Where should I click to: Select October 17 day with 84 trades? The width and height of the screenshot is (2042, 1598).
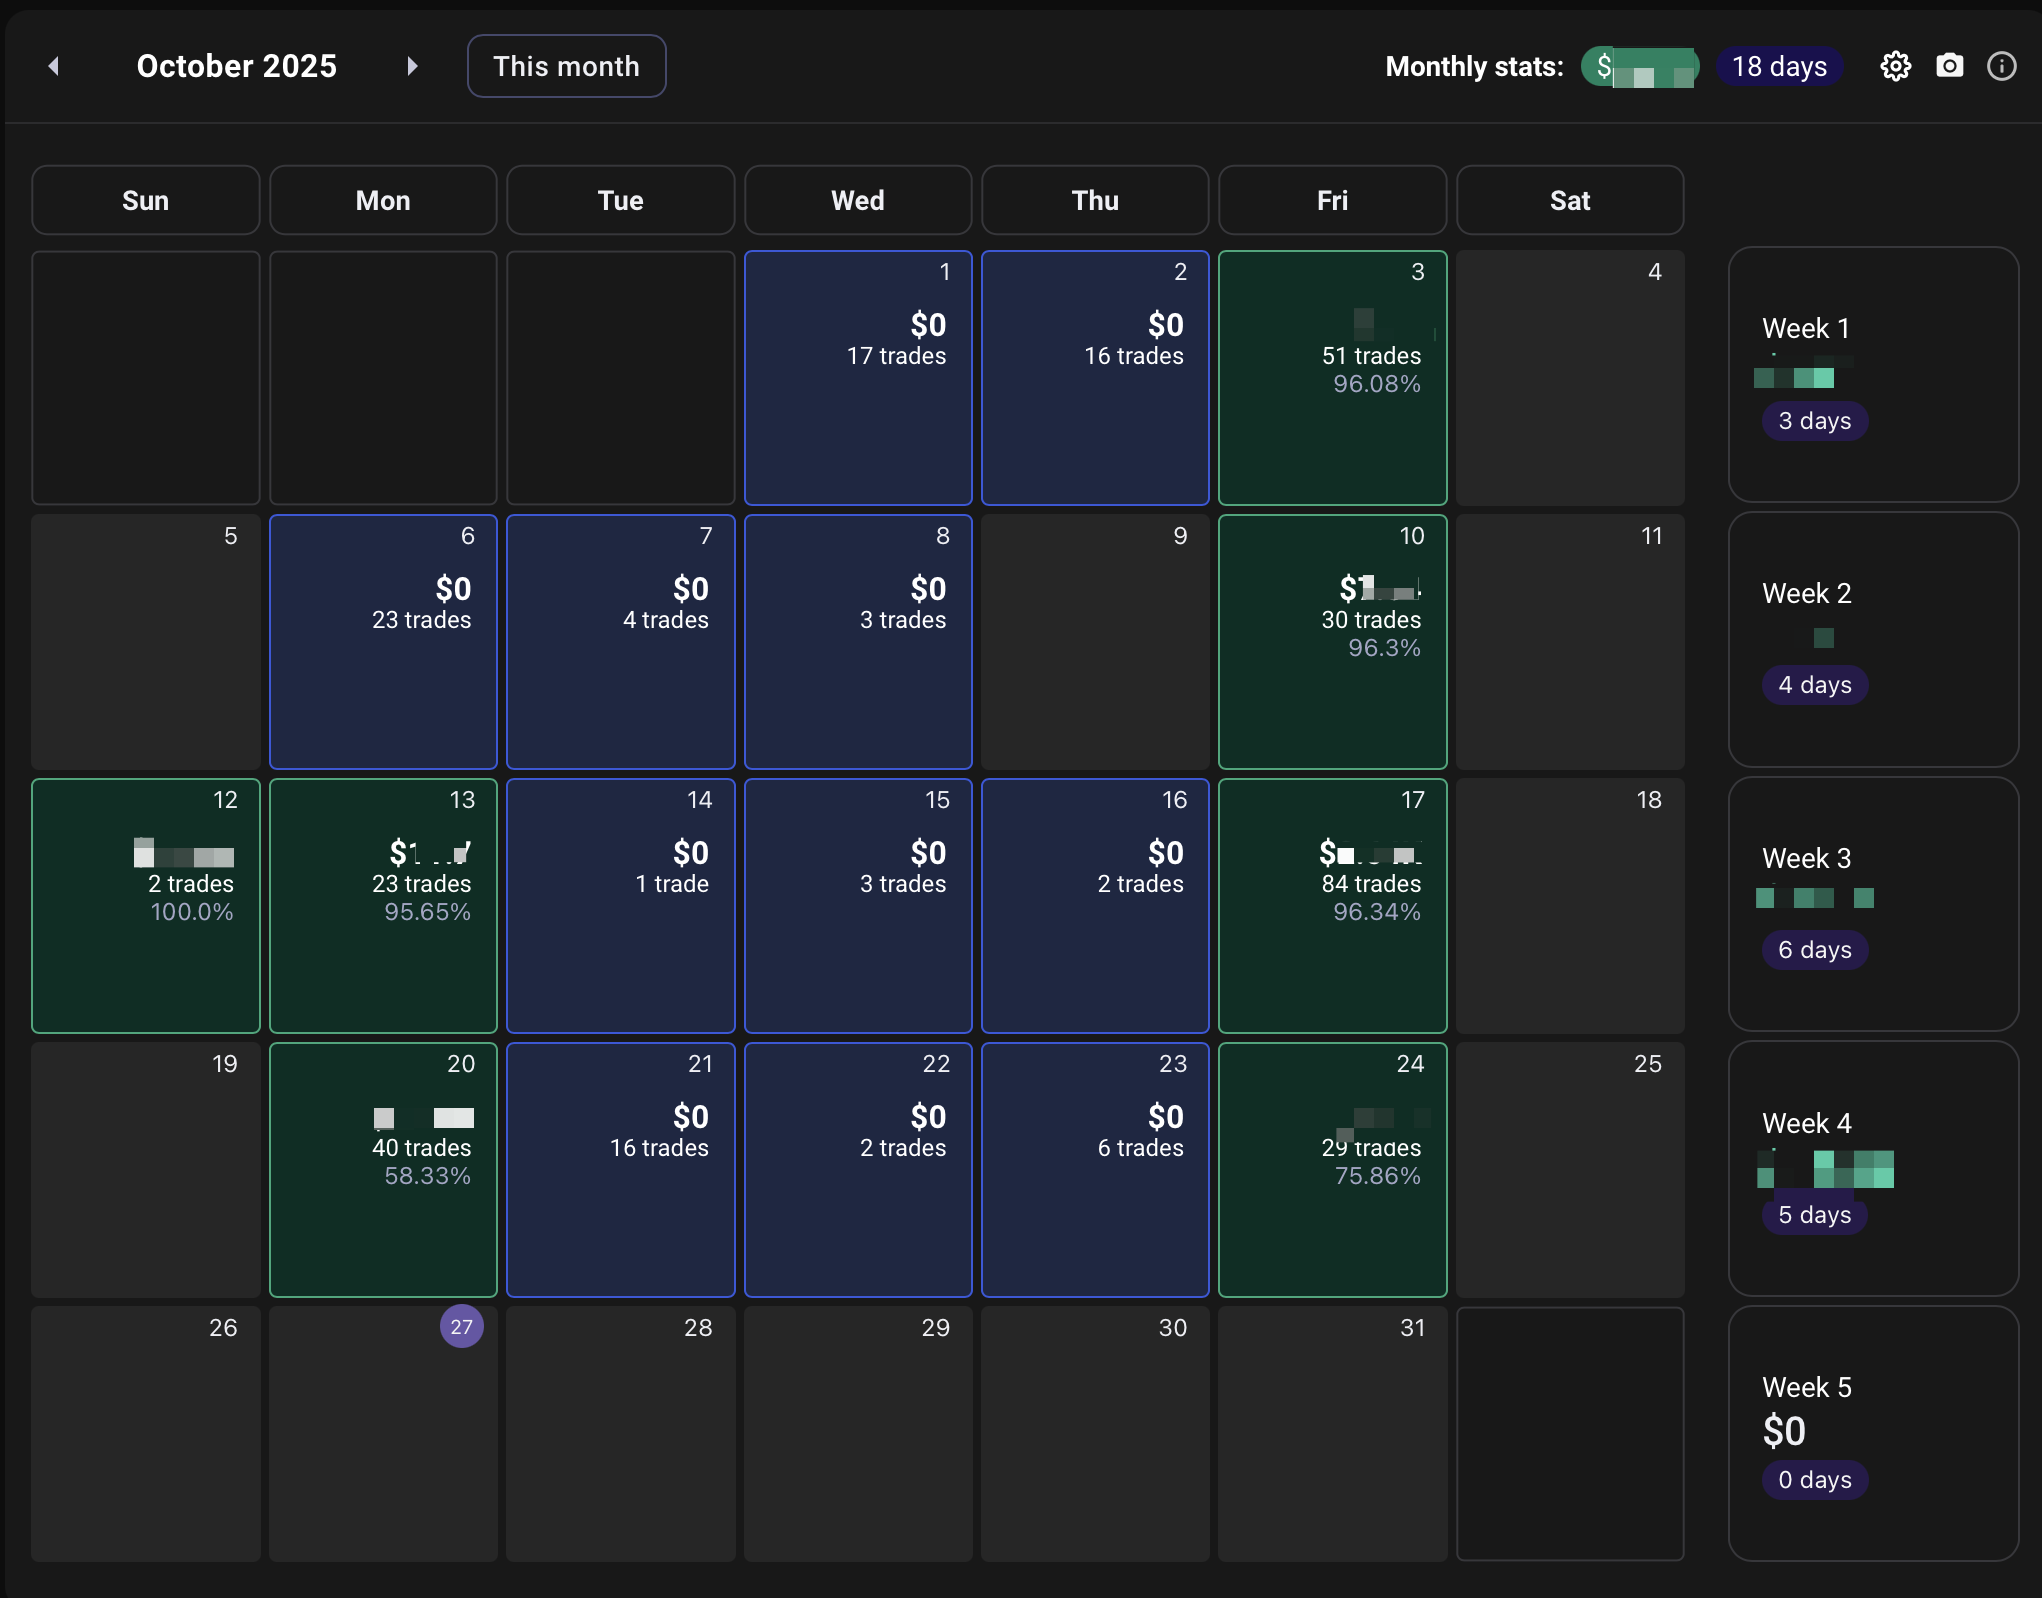(x=1332, y=905)
